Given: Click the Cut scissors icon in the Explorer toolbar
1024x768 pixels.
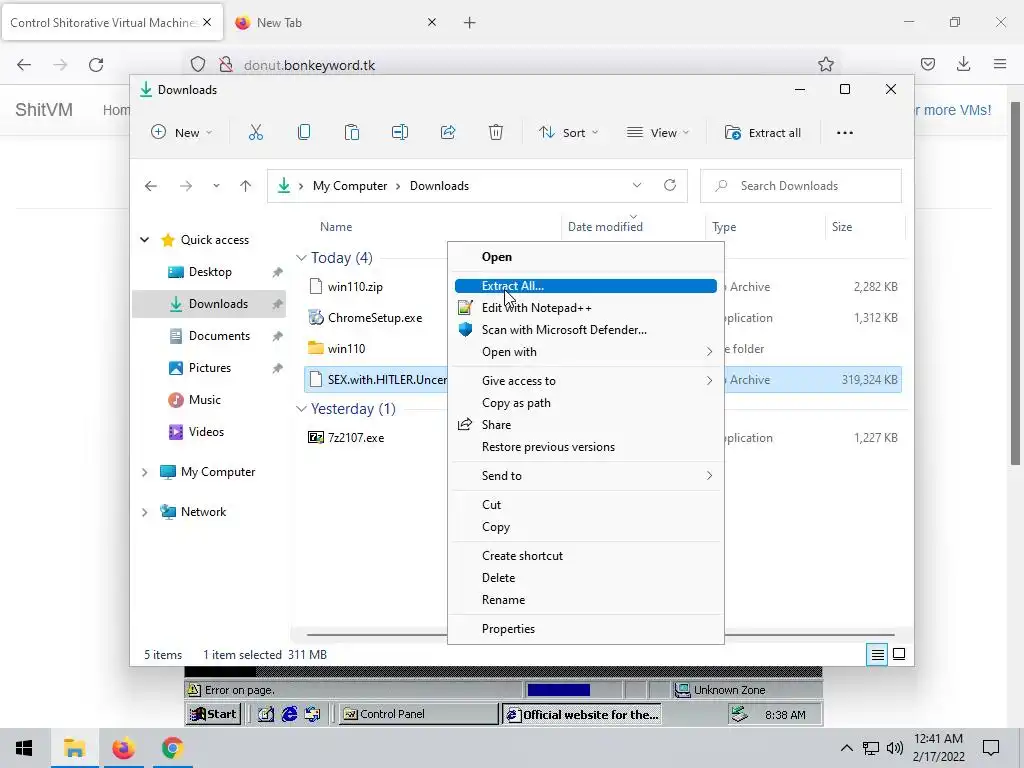Looking at the screenshot, I should 255,133.
